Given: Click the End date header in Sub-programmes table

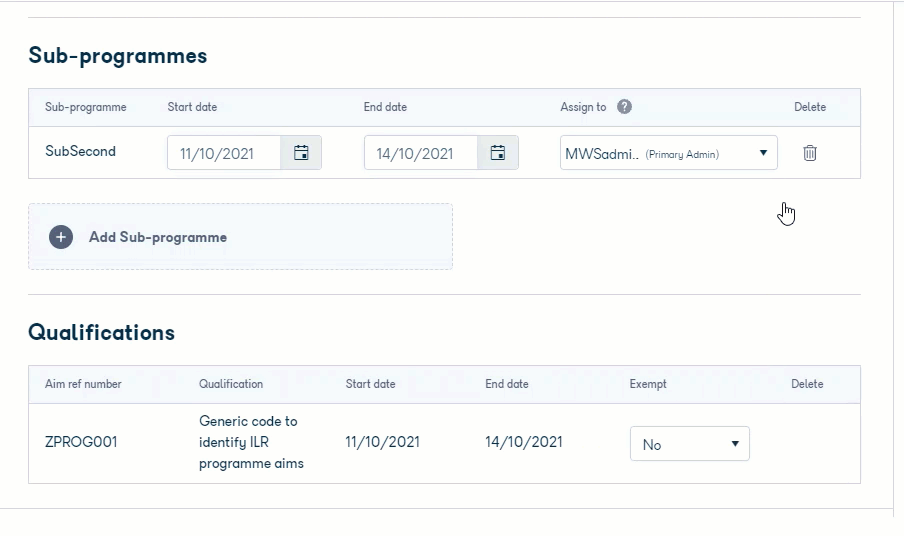Looking at the screenshot, I should click(385, 107).
